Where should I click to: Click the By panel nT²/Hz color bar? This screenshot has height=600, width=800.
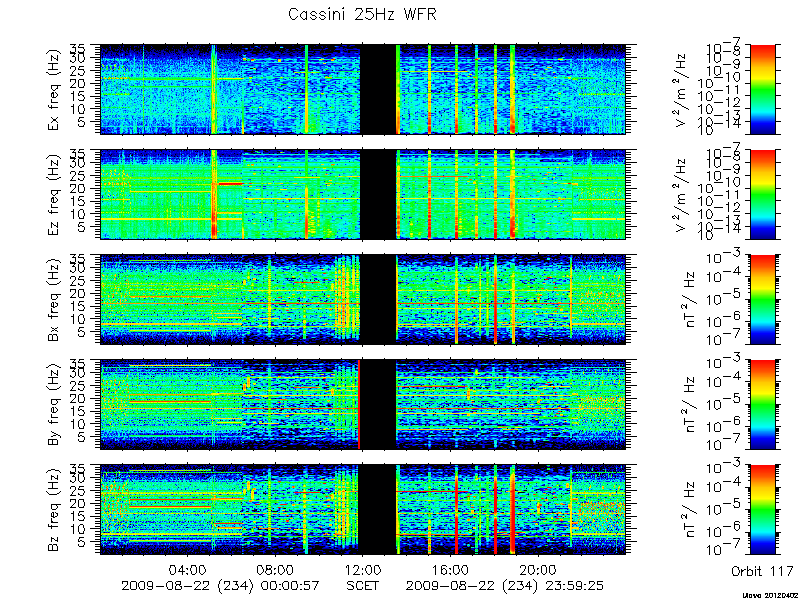pyautogui.click(x=762, y=405)
